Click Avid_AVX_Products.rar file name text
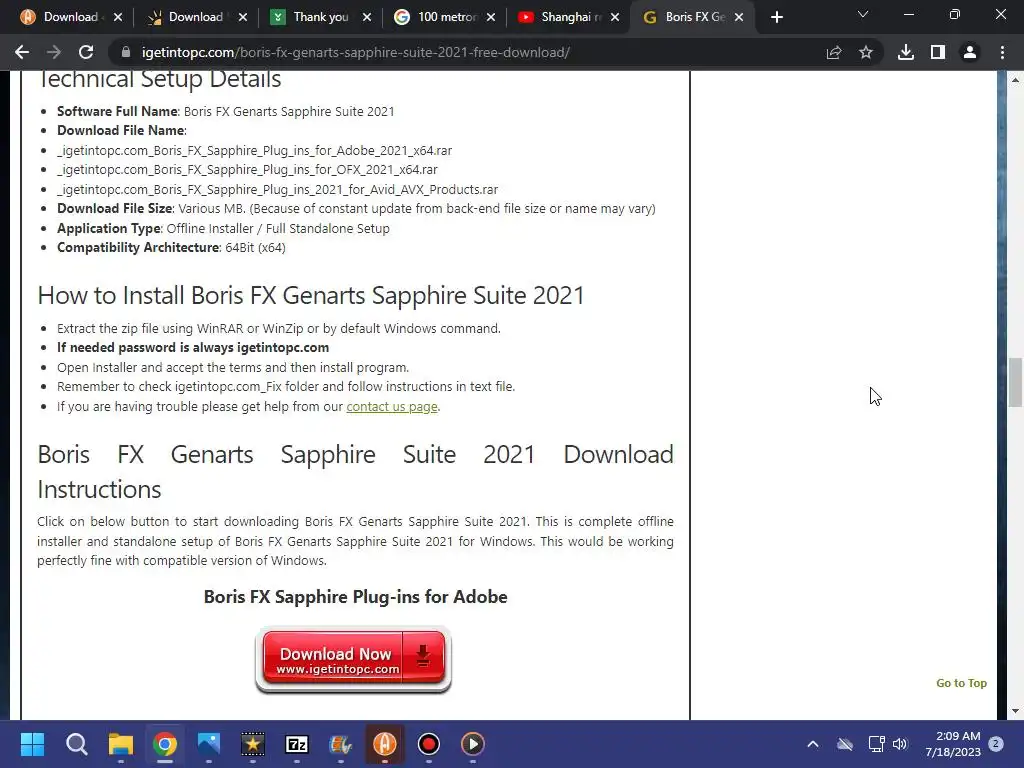1024x768 pixels. pos(278,189)
